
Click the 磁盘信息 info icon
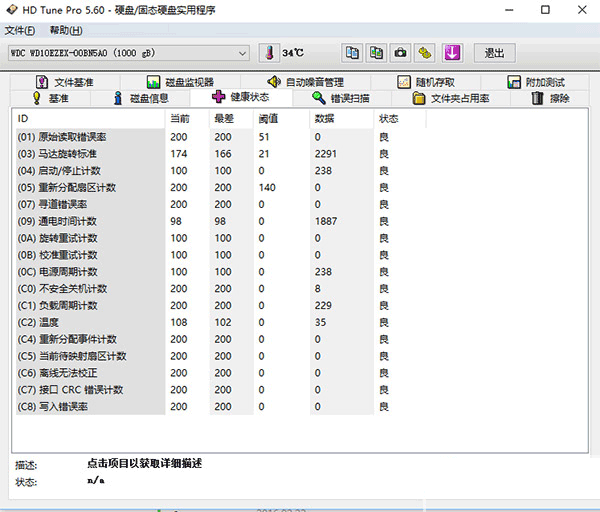point(118,98)
